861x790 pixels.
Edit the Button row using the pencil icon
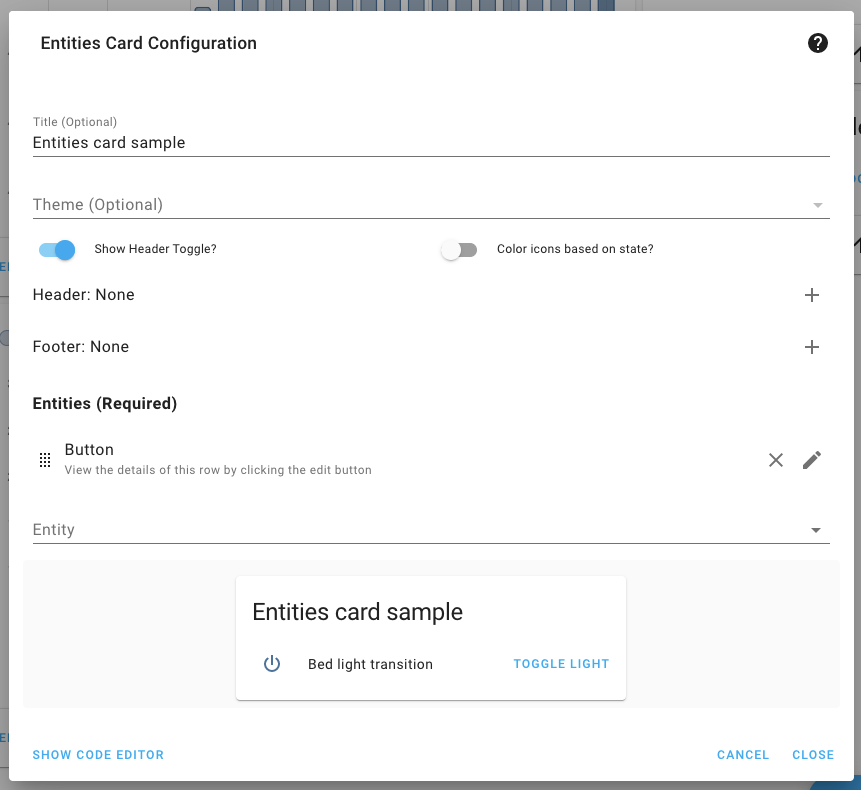pyautogui.click(x=811, y=460)
